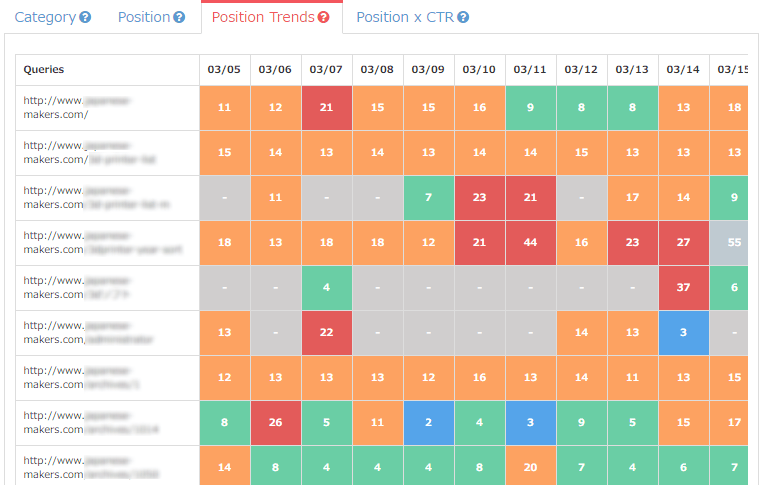Click the red cell showing 22
The image size is (762, 485).
point(326,333)
